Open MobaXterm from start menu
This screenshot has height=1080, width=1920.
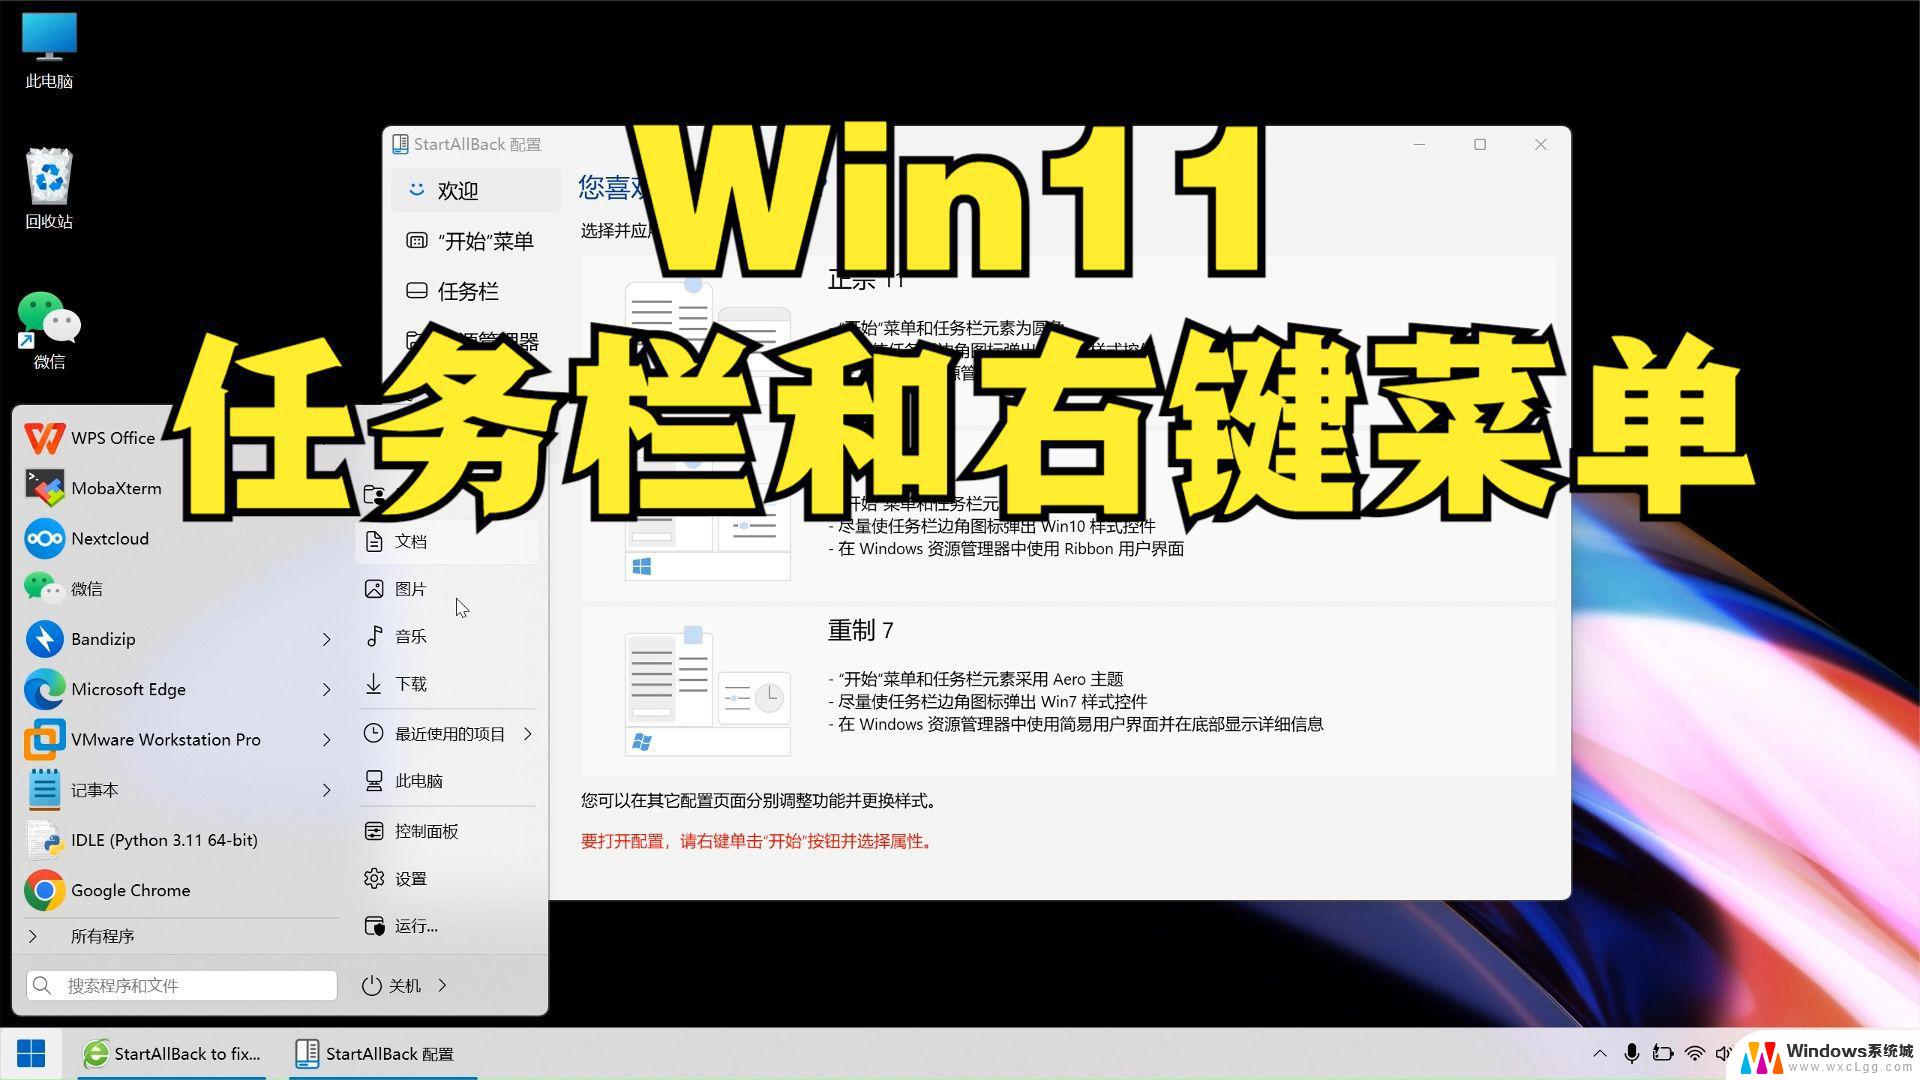(x=117, y=489)
